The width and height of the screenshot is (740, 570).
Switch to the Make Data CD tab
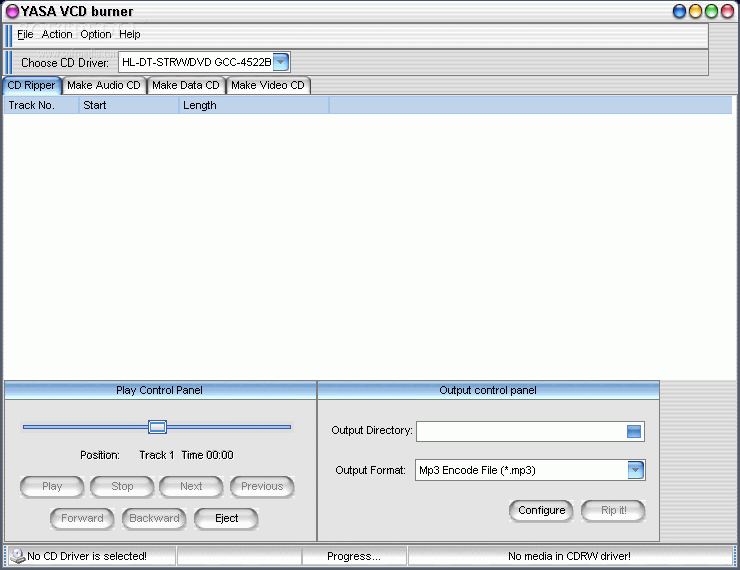pyautogui.click(x=185, y=85)
